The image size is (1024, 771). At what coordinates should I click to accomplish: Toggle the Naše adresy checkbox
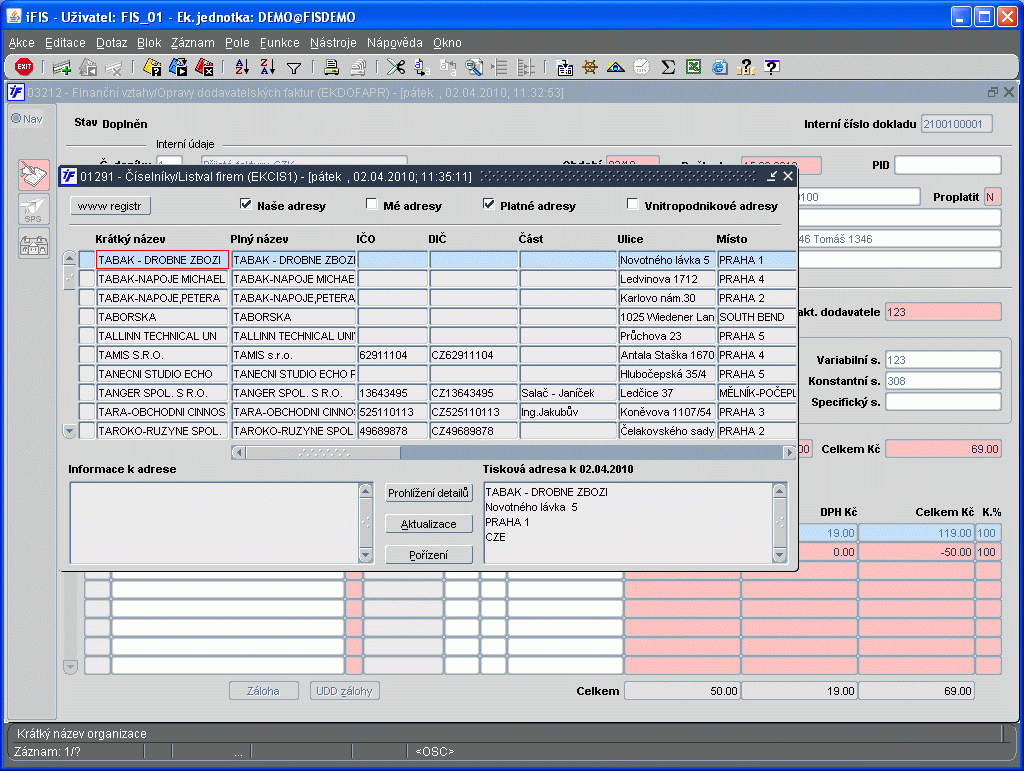[246, 205]
